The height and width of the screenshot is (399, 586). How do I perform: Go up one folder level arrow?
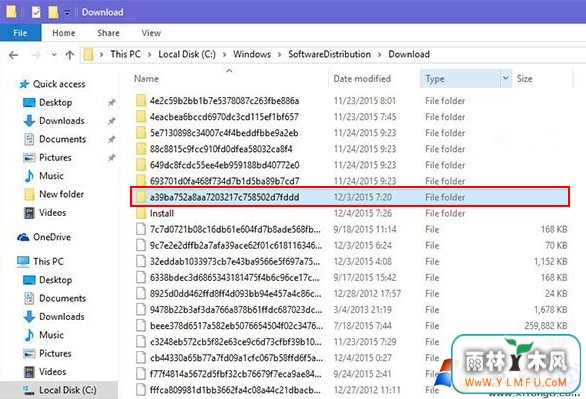click(x=70, y=55)
